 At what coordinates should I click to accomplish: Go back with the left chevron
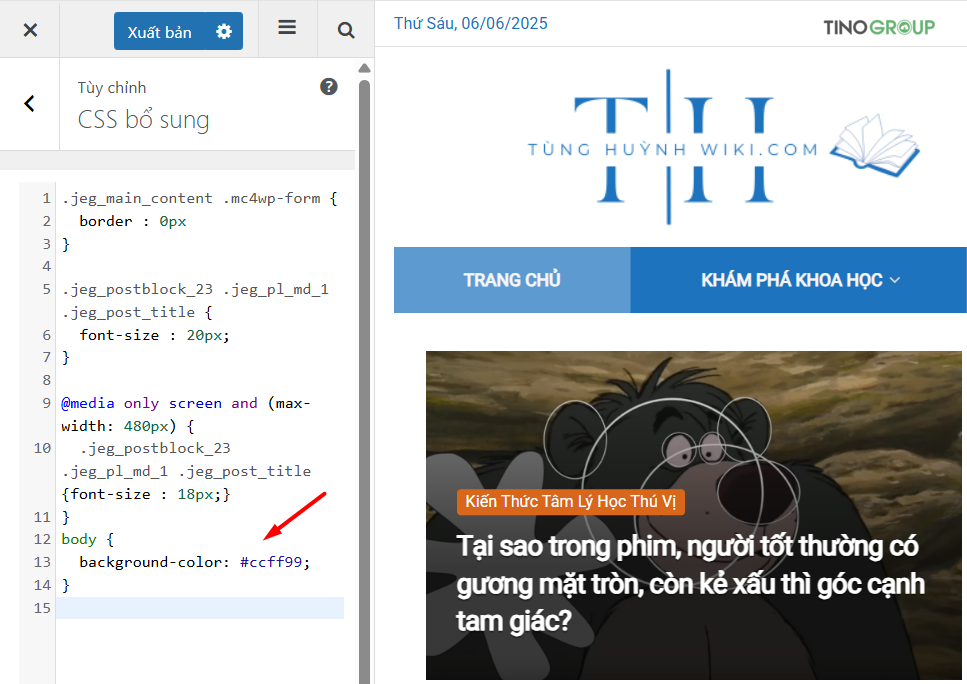coord(29,104)
